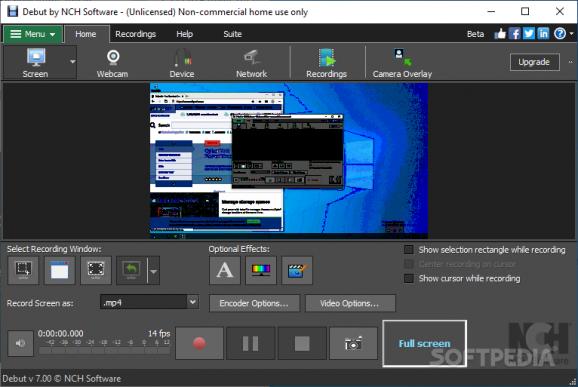This screenshot has height=387, width=578.
Task: Click the screen preview thumbnail
Action: [289, 161]
